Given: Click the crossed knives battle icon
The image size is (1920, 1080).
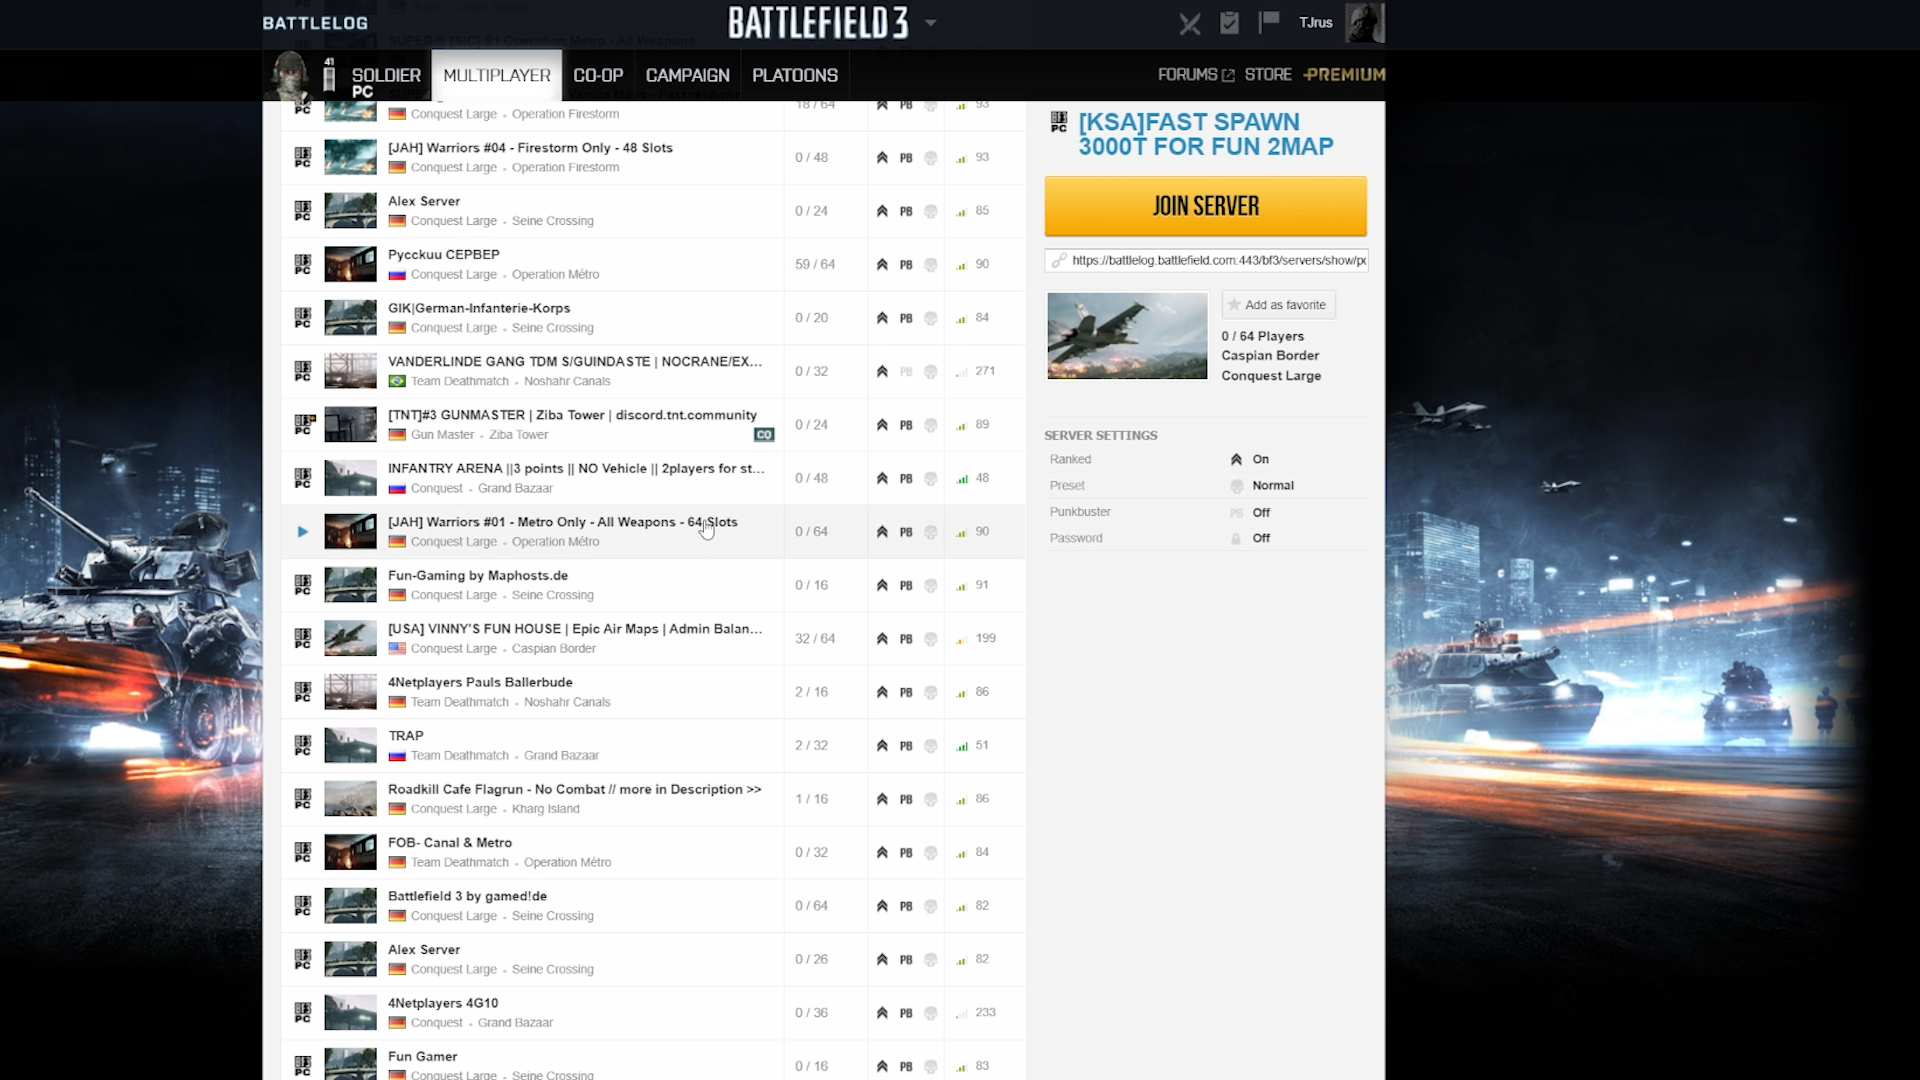Looking at the screenshot, I should (x=1189, y=23).
